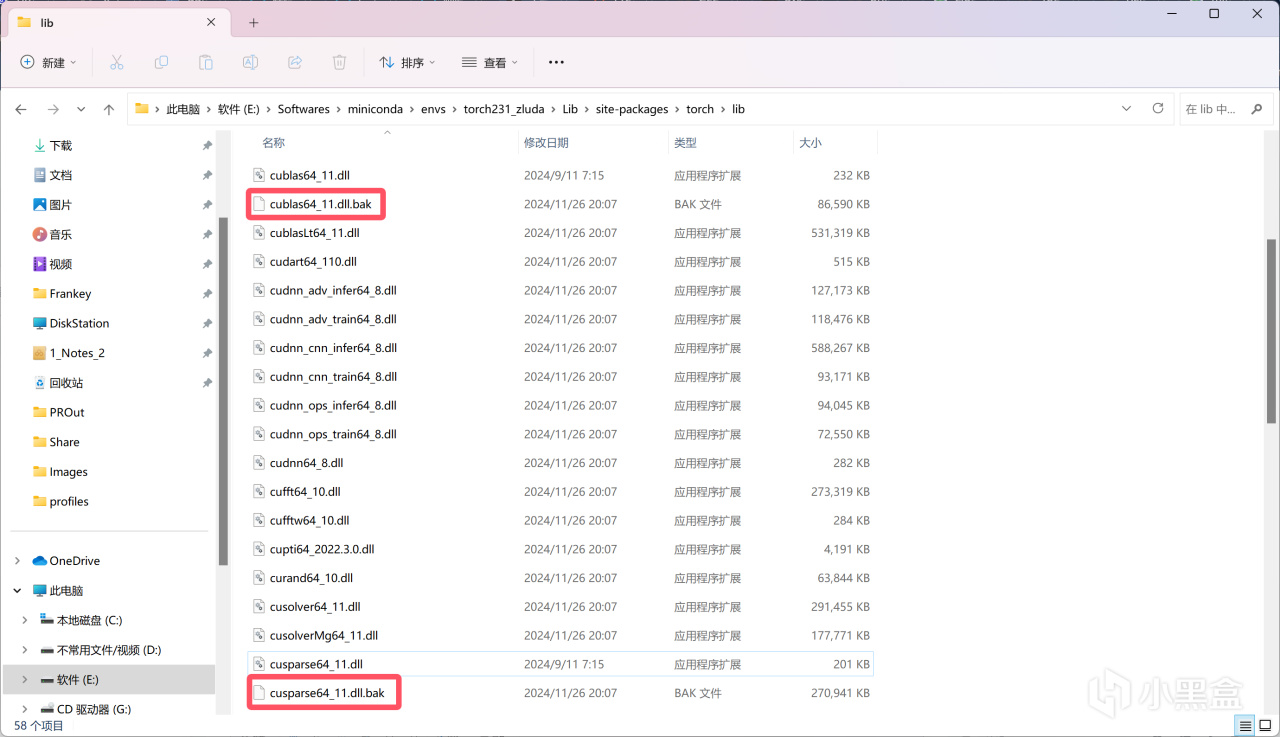Viewport: 1280px width, 737px height.
Task: Open the 排序 (Sort) dropdown
Action: pos(407,62)
